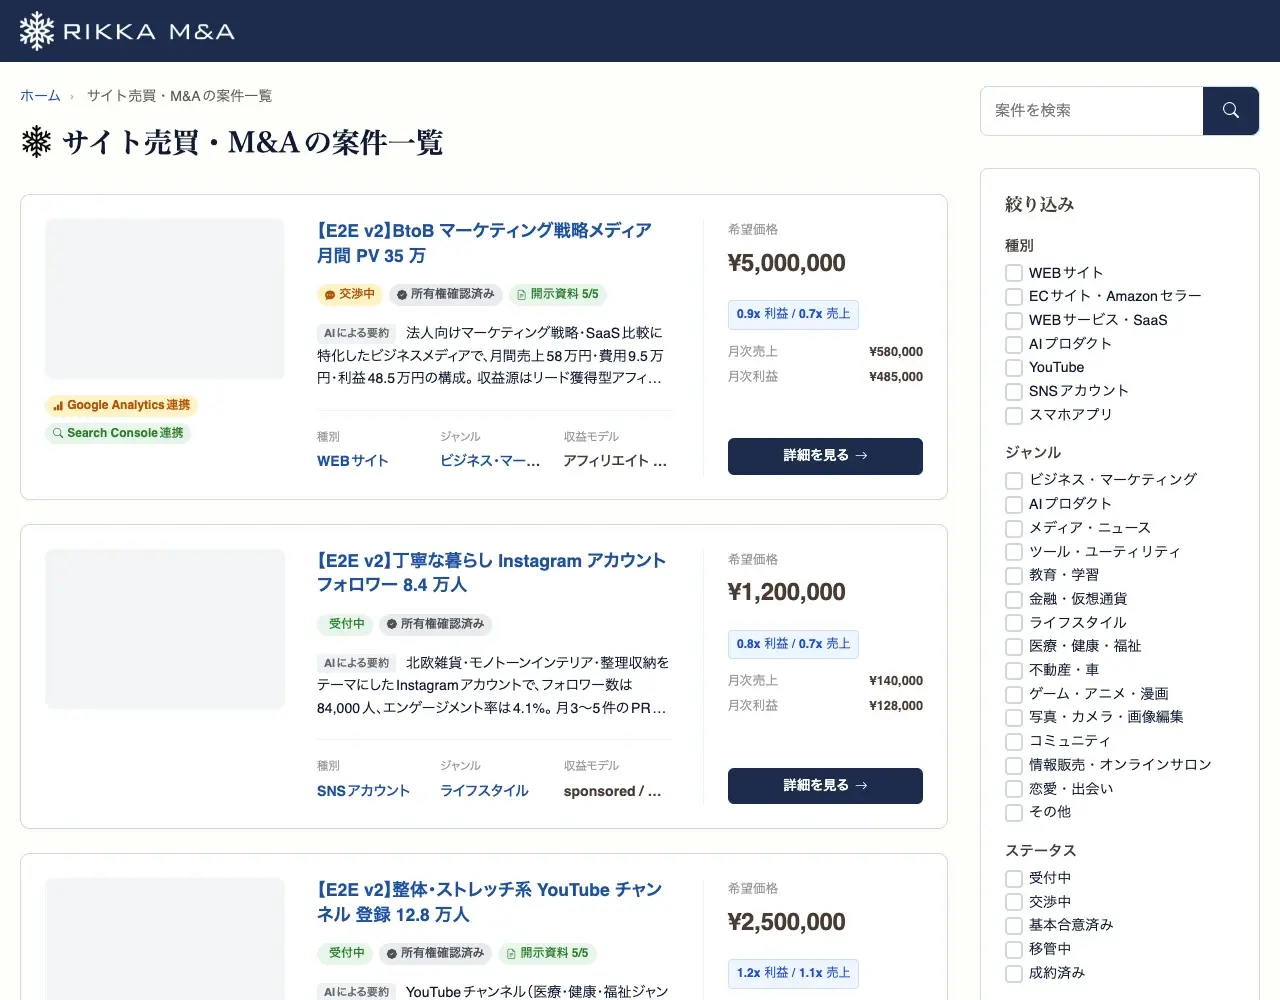Click the 交渉中 status badge on BtoB listing
1280x1000 pixels.
(x=349, y=294)
